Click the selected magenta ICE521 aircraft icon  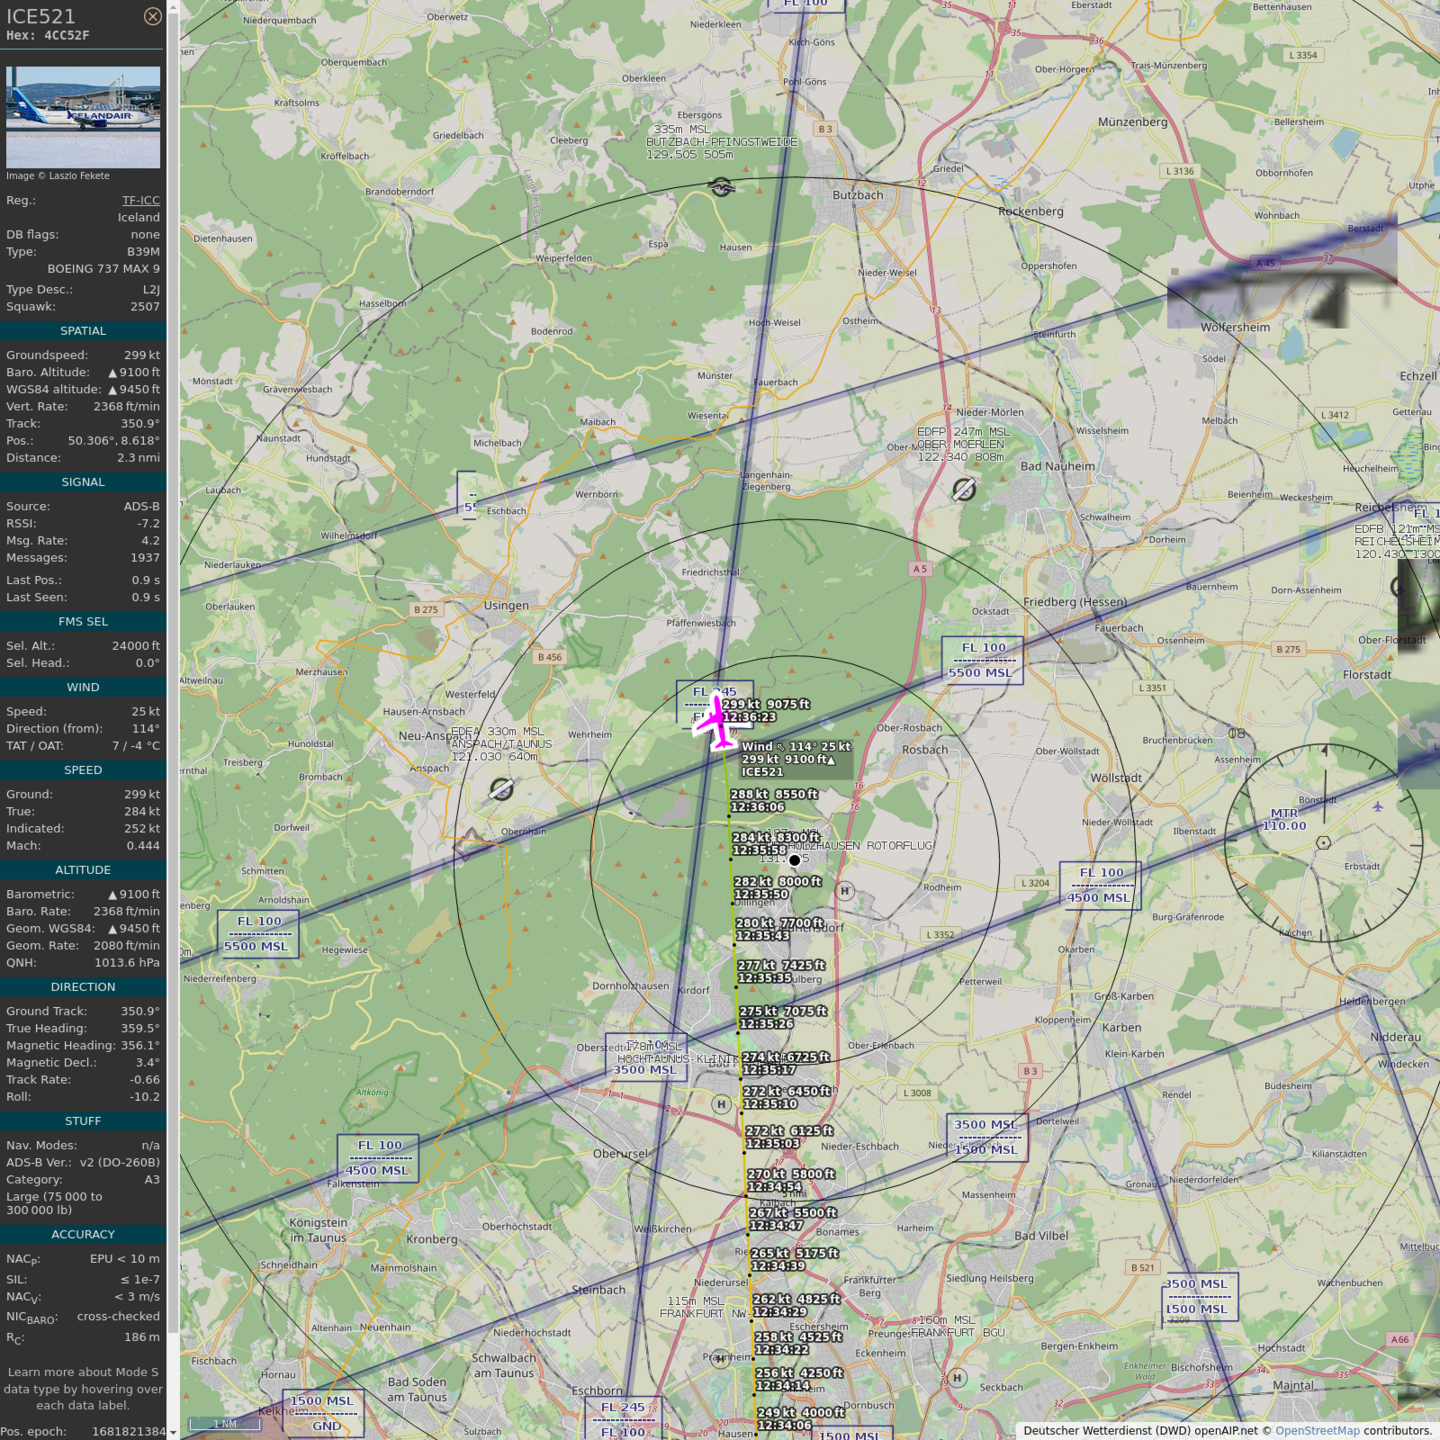(x=717, y=722)
